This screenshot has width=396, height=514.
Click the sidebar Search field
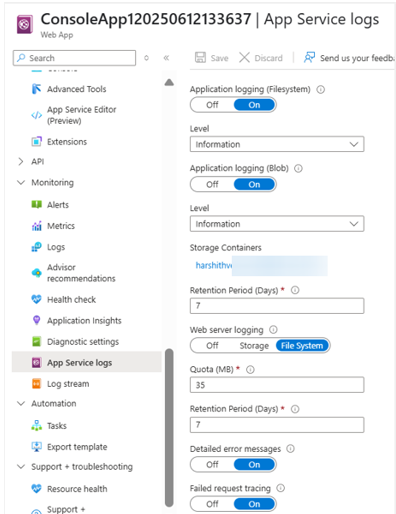click(74, 58)
